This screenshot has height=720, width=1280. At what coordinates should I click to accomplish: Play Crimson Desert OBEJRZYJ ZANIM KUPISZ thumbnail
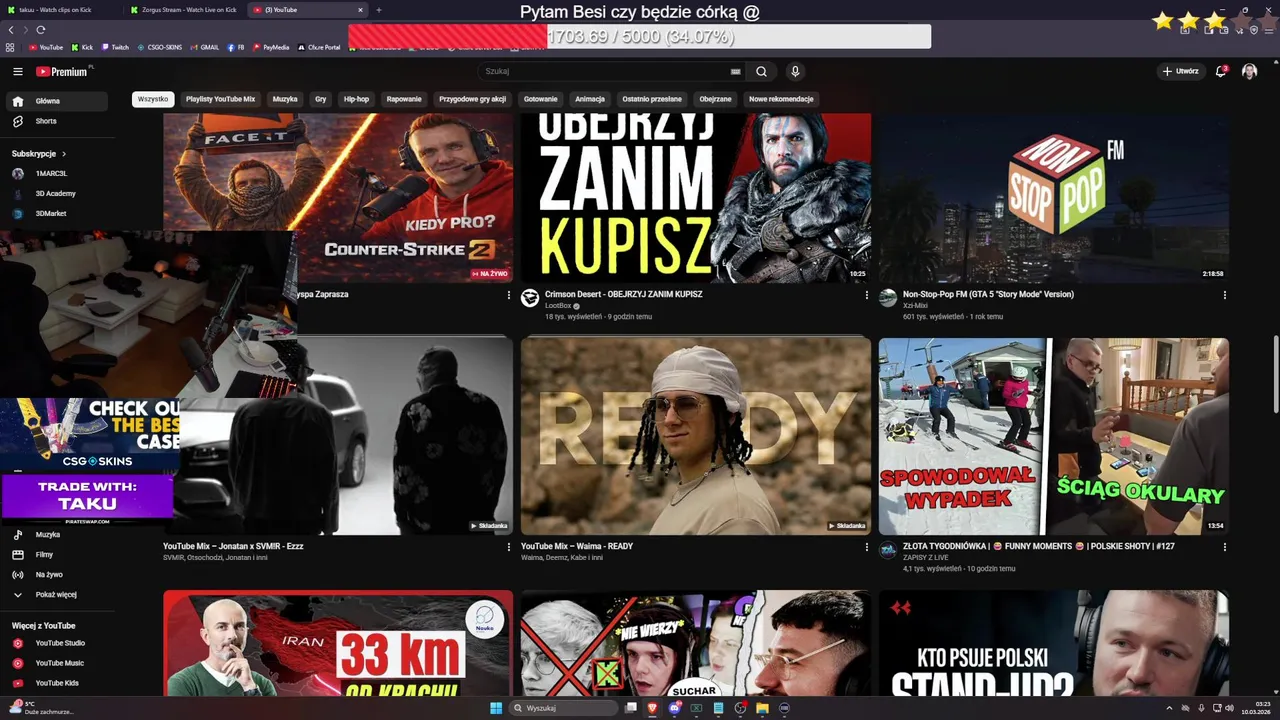696,198
